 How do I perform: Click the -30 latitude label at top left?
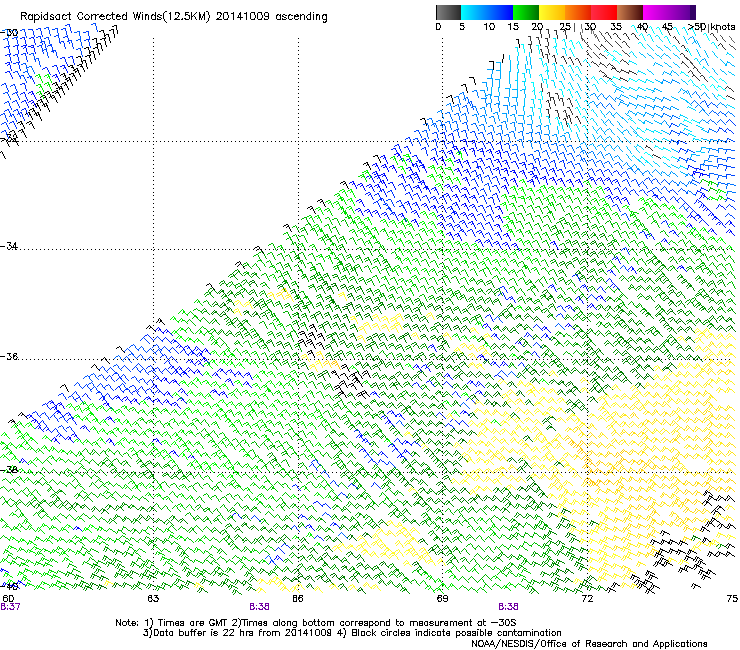[x=9, y=33]
